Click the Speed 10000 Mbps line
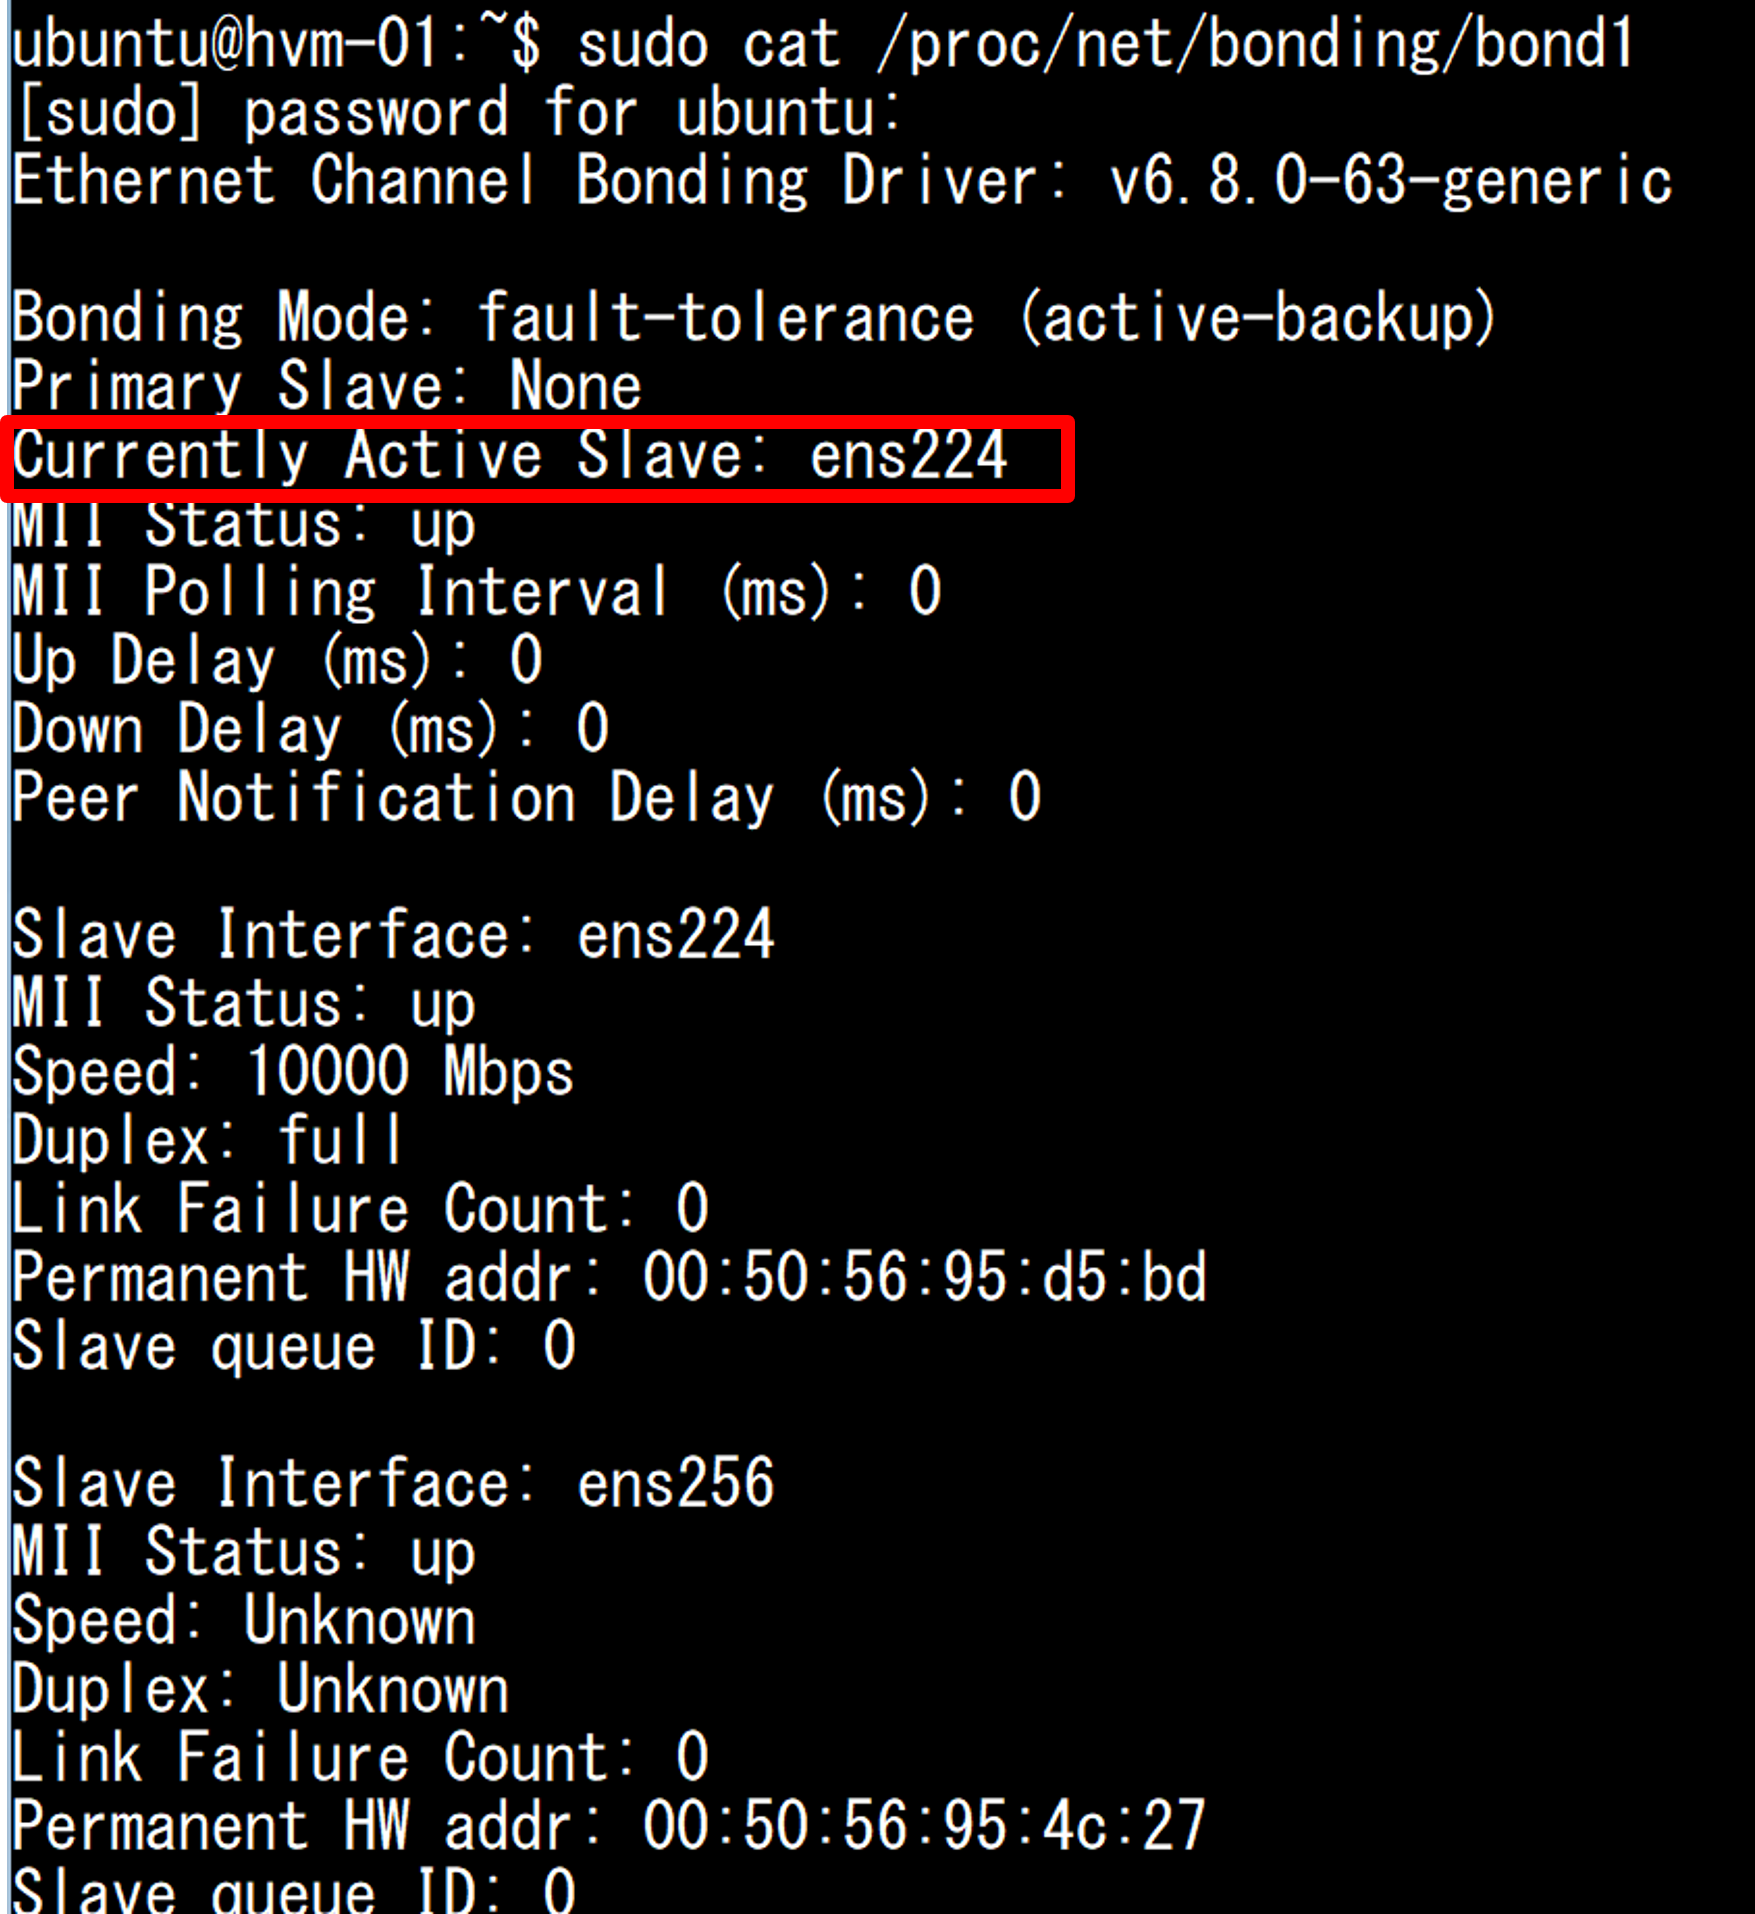This screenshot has height=1914, width=1755. (x=293, y=1072)
